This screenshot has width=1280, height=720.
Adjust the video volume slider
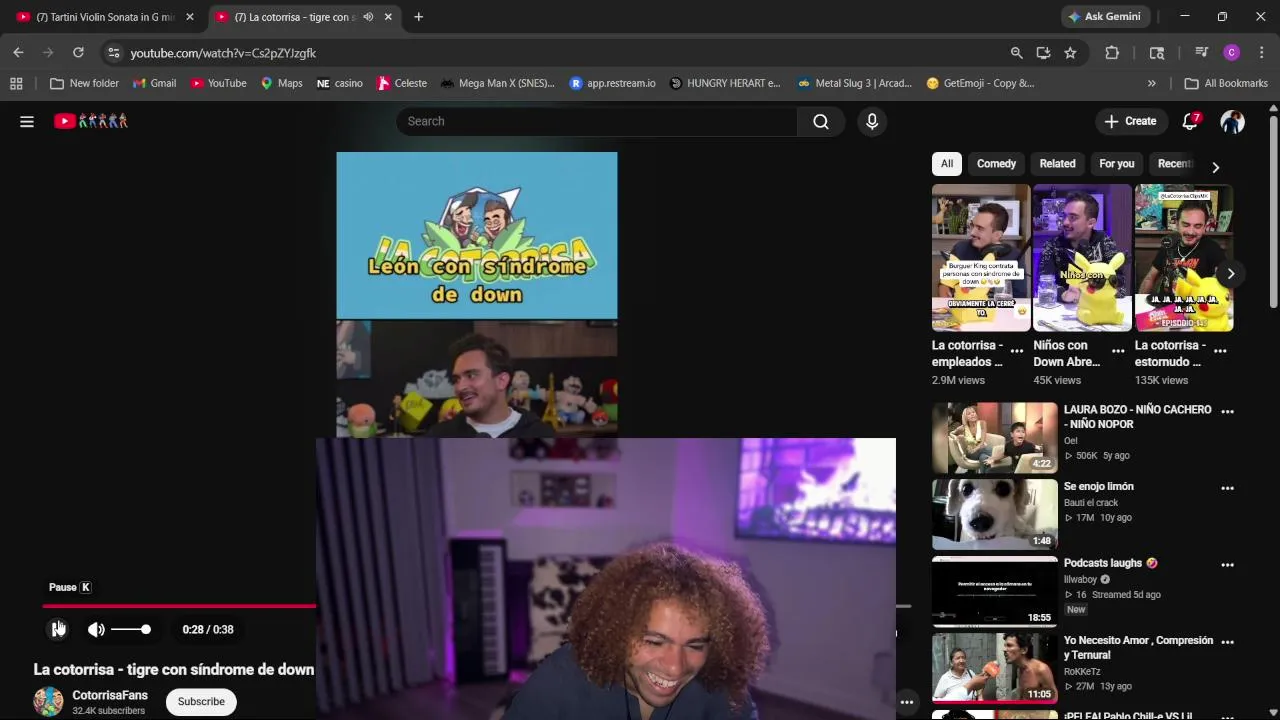[x=131, y=629]
